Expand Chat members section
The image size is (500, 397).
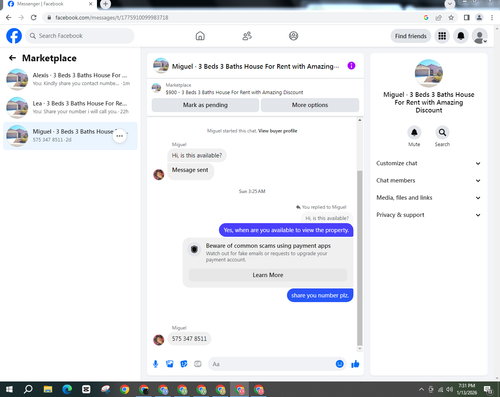(x=429, y=181)
